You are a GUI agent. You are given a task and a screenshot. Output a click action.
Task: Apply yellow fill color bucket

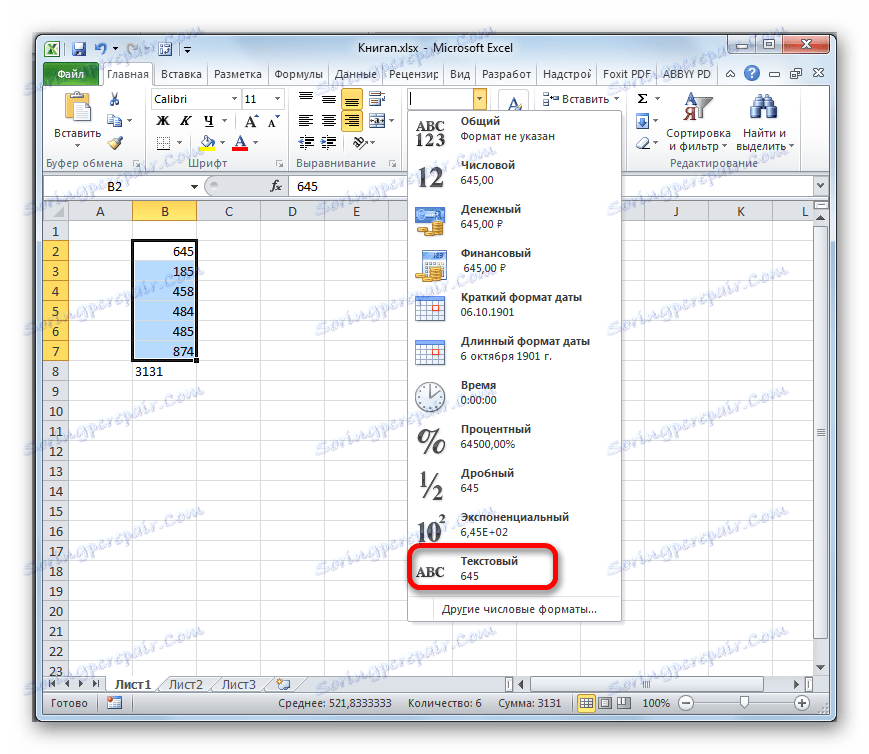pos(207,143)
